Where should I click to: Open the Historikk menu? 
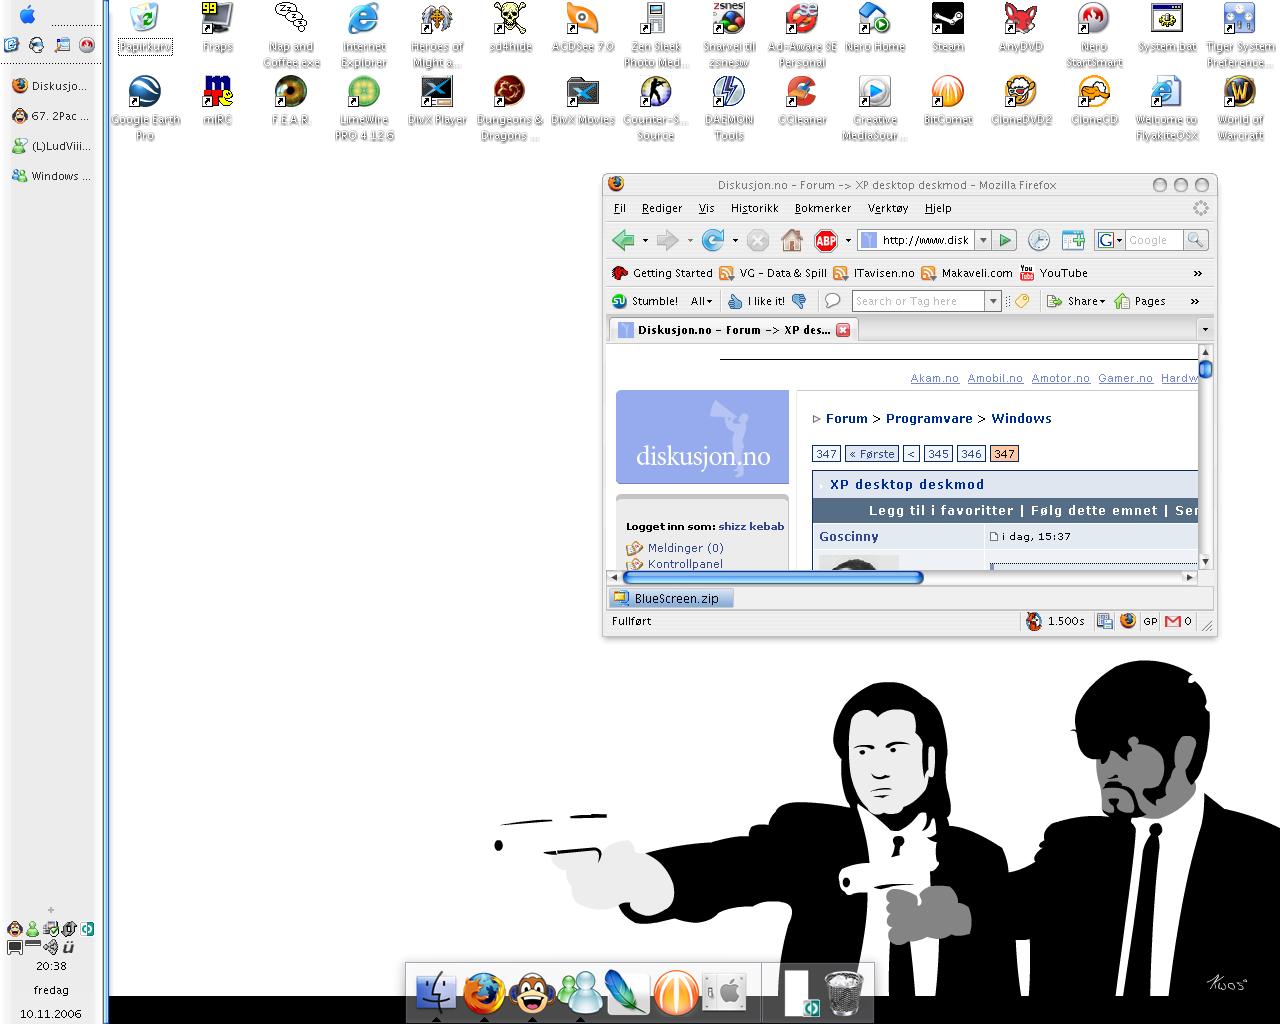[x=755, y=208]
